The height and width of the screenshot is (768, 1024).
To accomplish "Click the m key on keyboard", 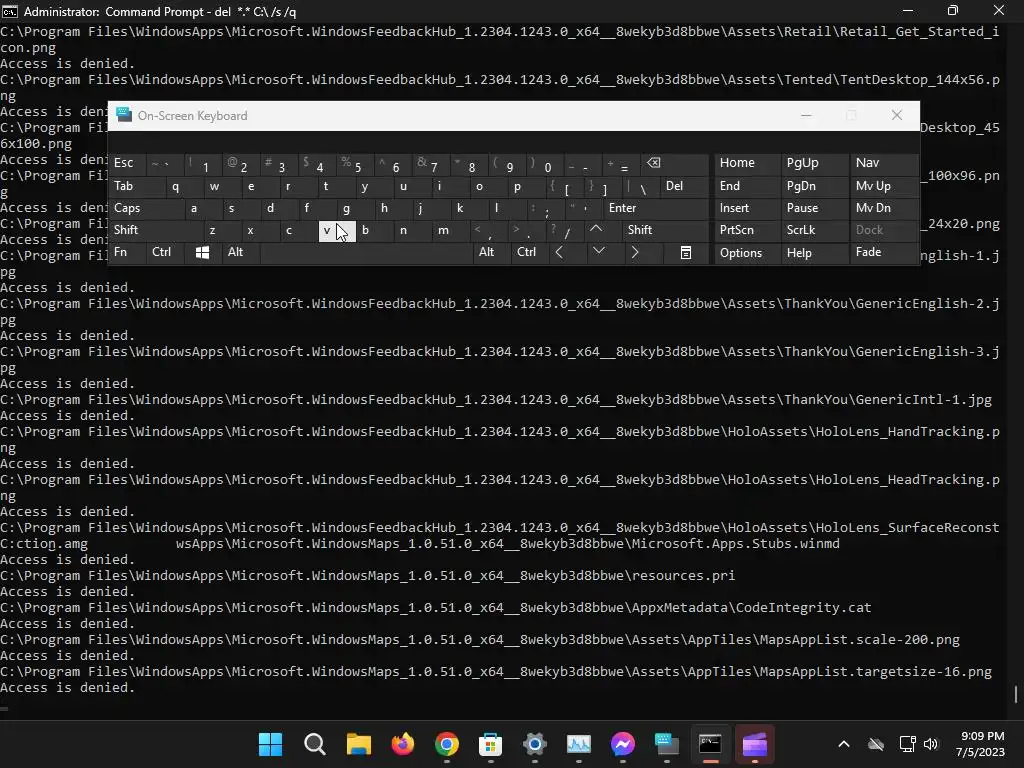I will (451, 230).
